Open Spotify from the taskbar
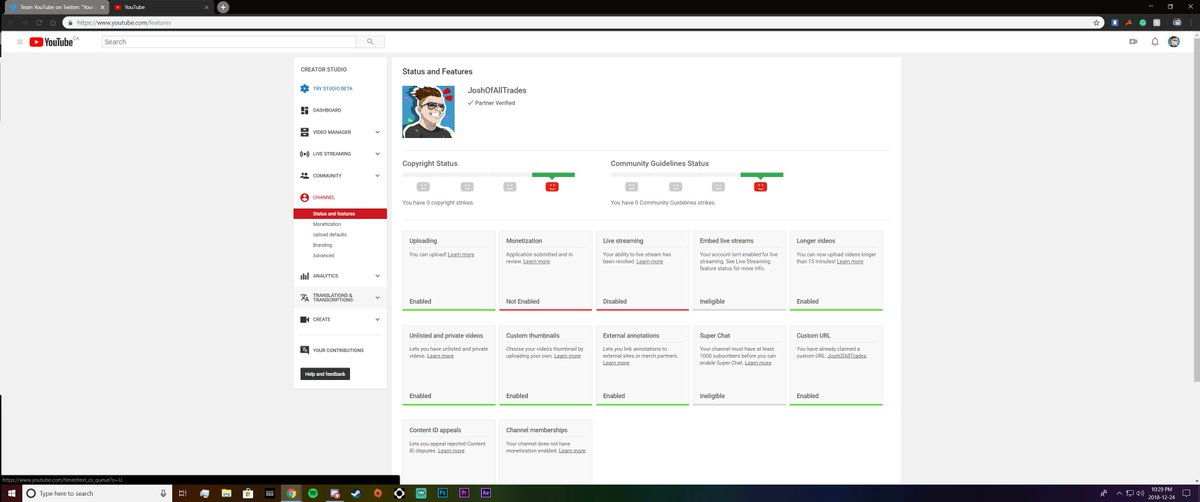1200x502 pixels. point(312,494)
